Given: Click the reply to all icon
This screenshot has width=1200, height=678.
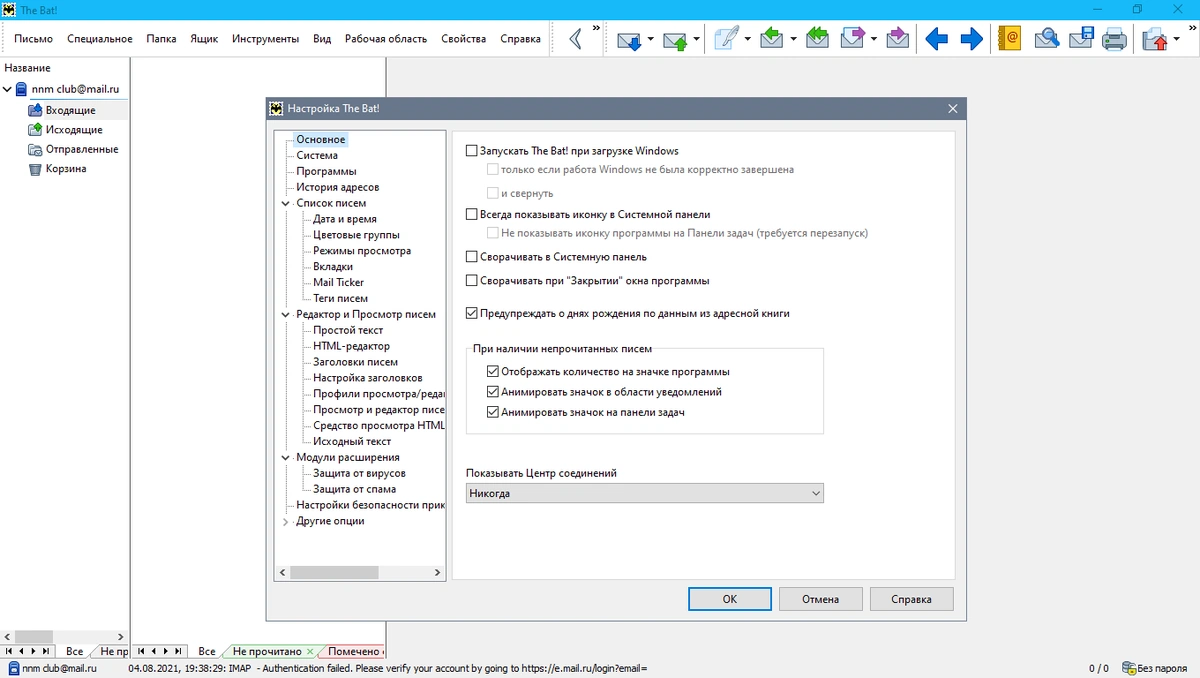Looking at the screenshot, I should [817, 40].
